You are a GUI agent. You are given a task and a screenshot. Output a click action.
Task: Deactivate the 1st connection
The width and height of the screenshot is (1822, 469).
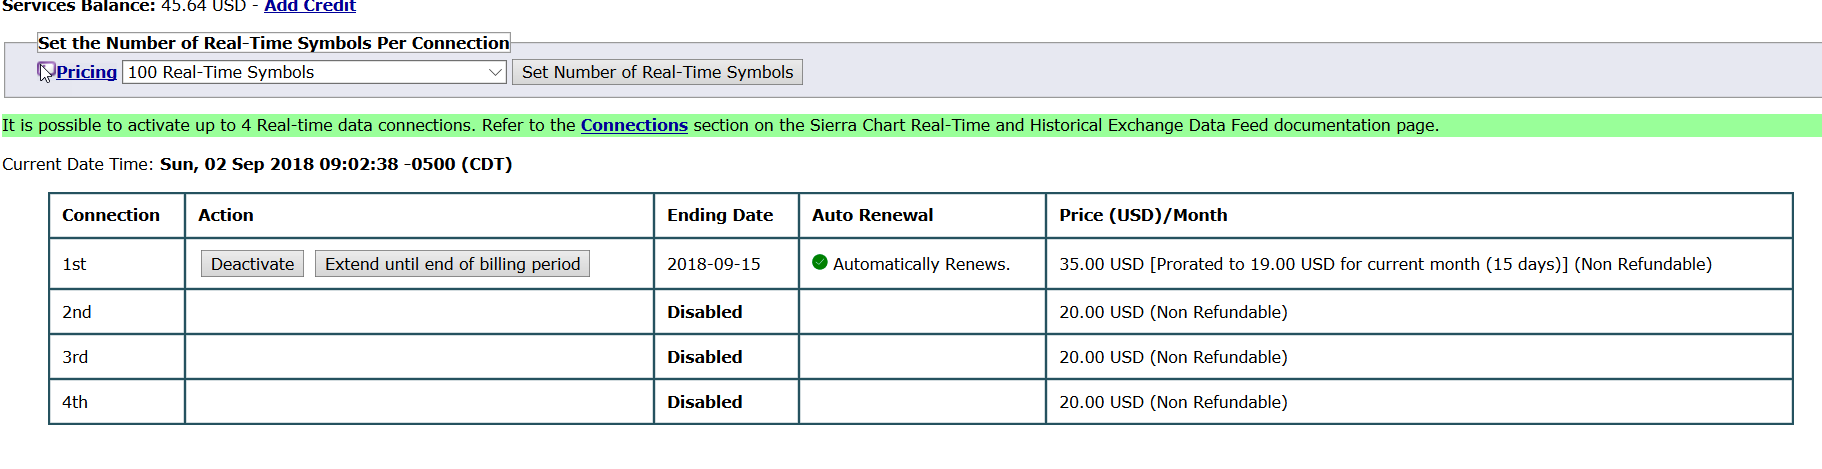coord(252,264)
